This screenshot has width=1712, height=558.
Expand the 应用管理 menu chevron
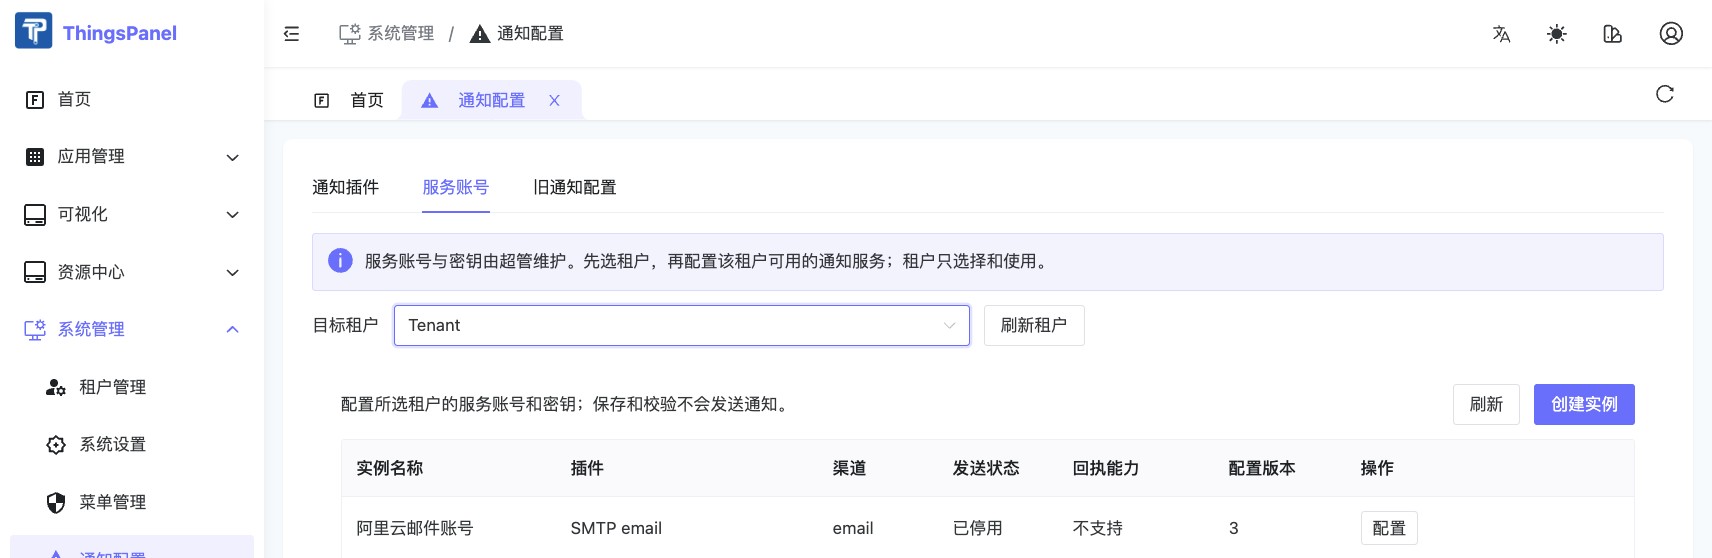[232, 157]
